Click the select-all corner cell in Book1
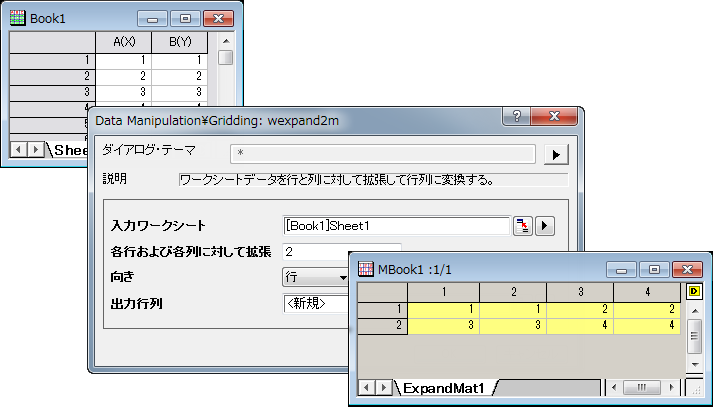Image resolution: width=713 pixels, height=407 pixels. click(52, 42)
